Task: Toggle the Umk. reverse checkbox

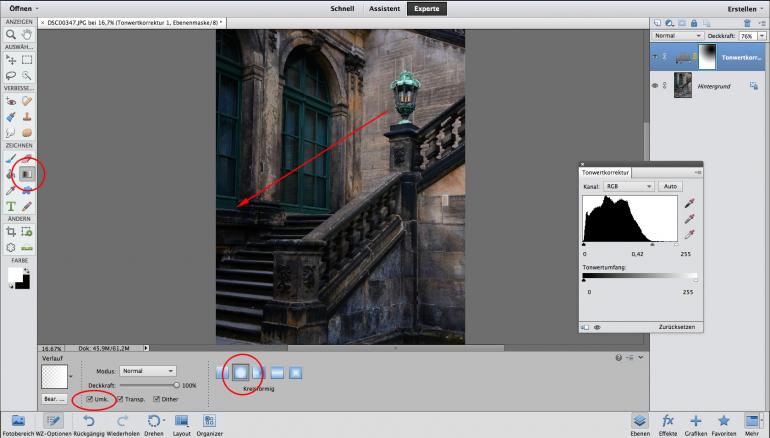Action: (89, 399)
